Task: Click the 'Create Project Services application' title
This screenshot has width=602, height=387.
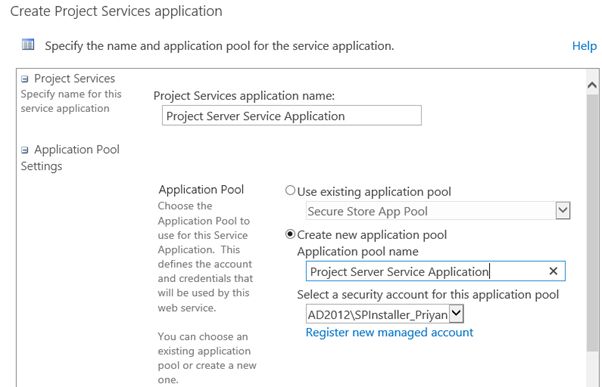Action: (116, 12)
